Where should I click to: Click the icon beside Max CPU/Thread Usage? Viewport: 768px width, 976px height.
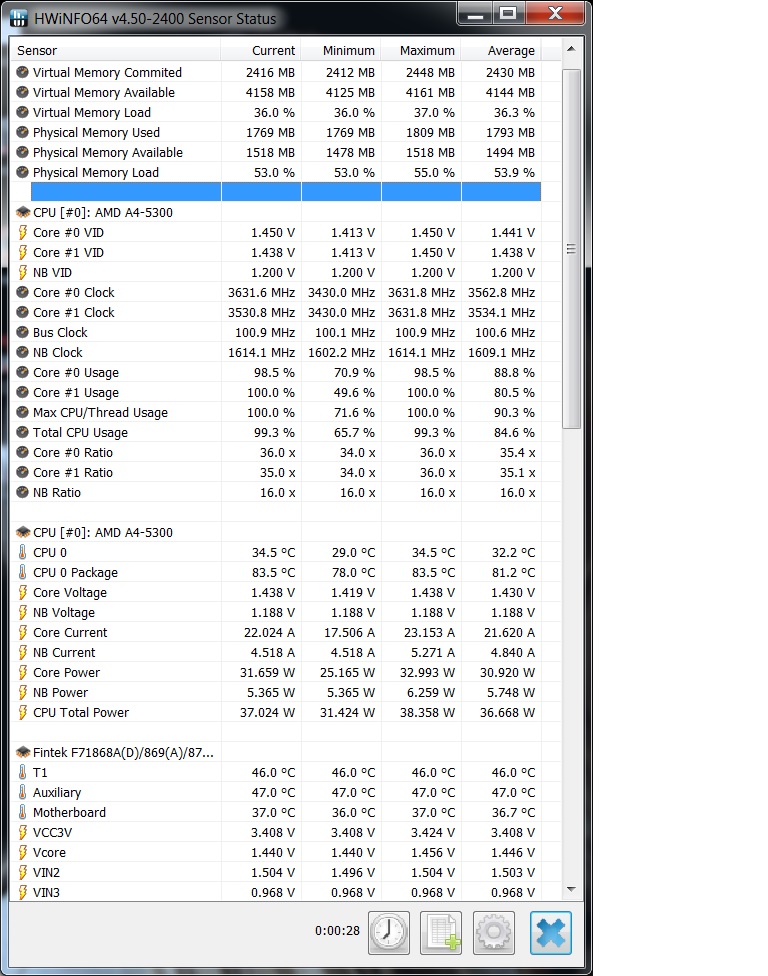23,412
